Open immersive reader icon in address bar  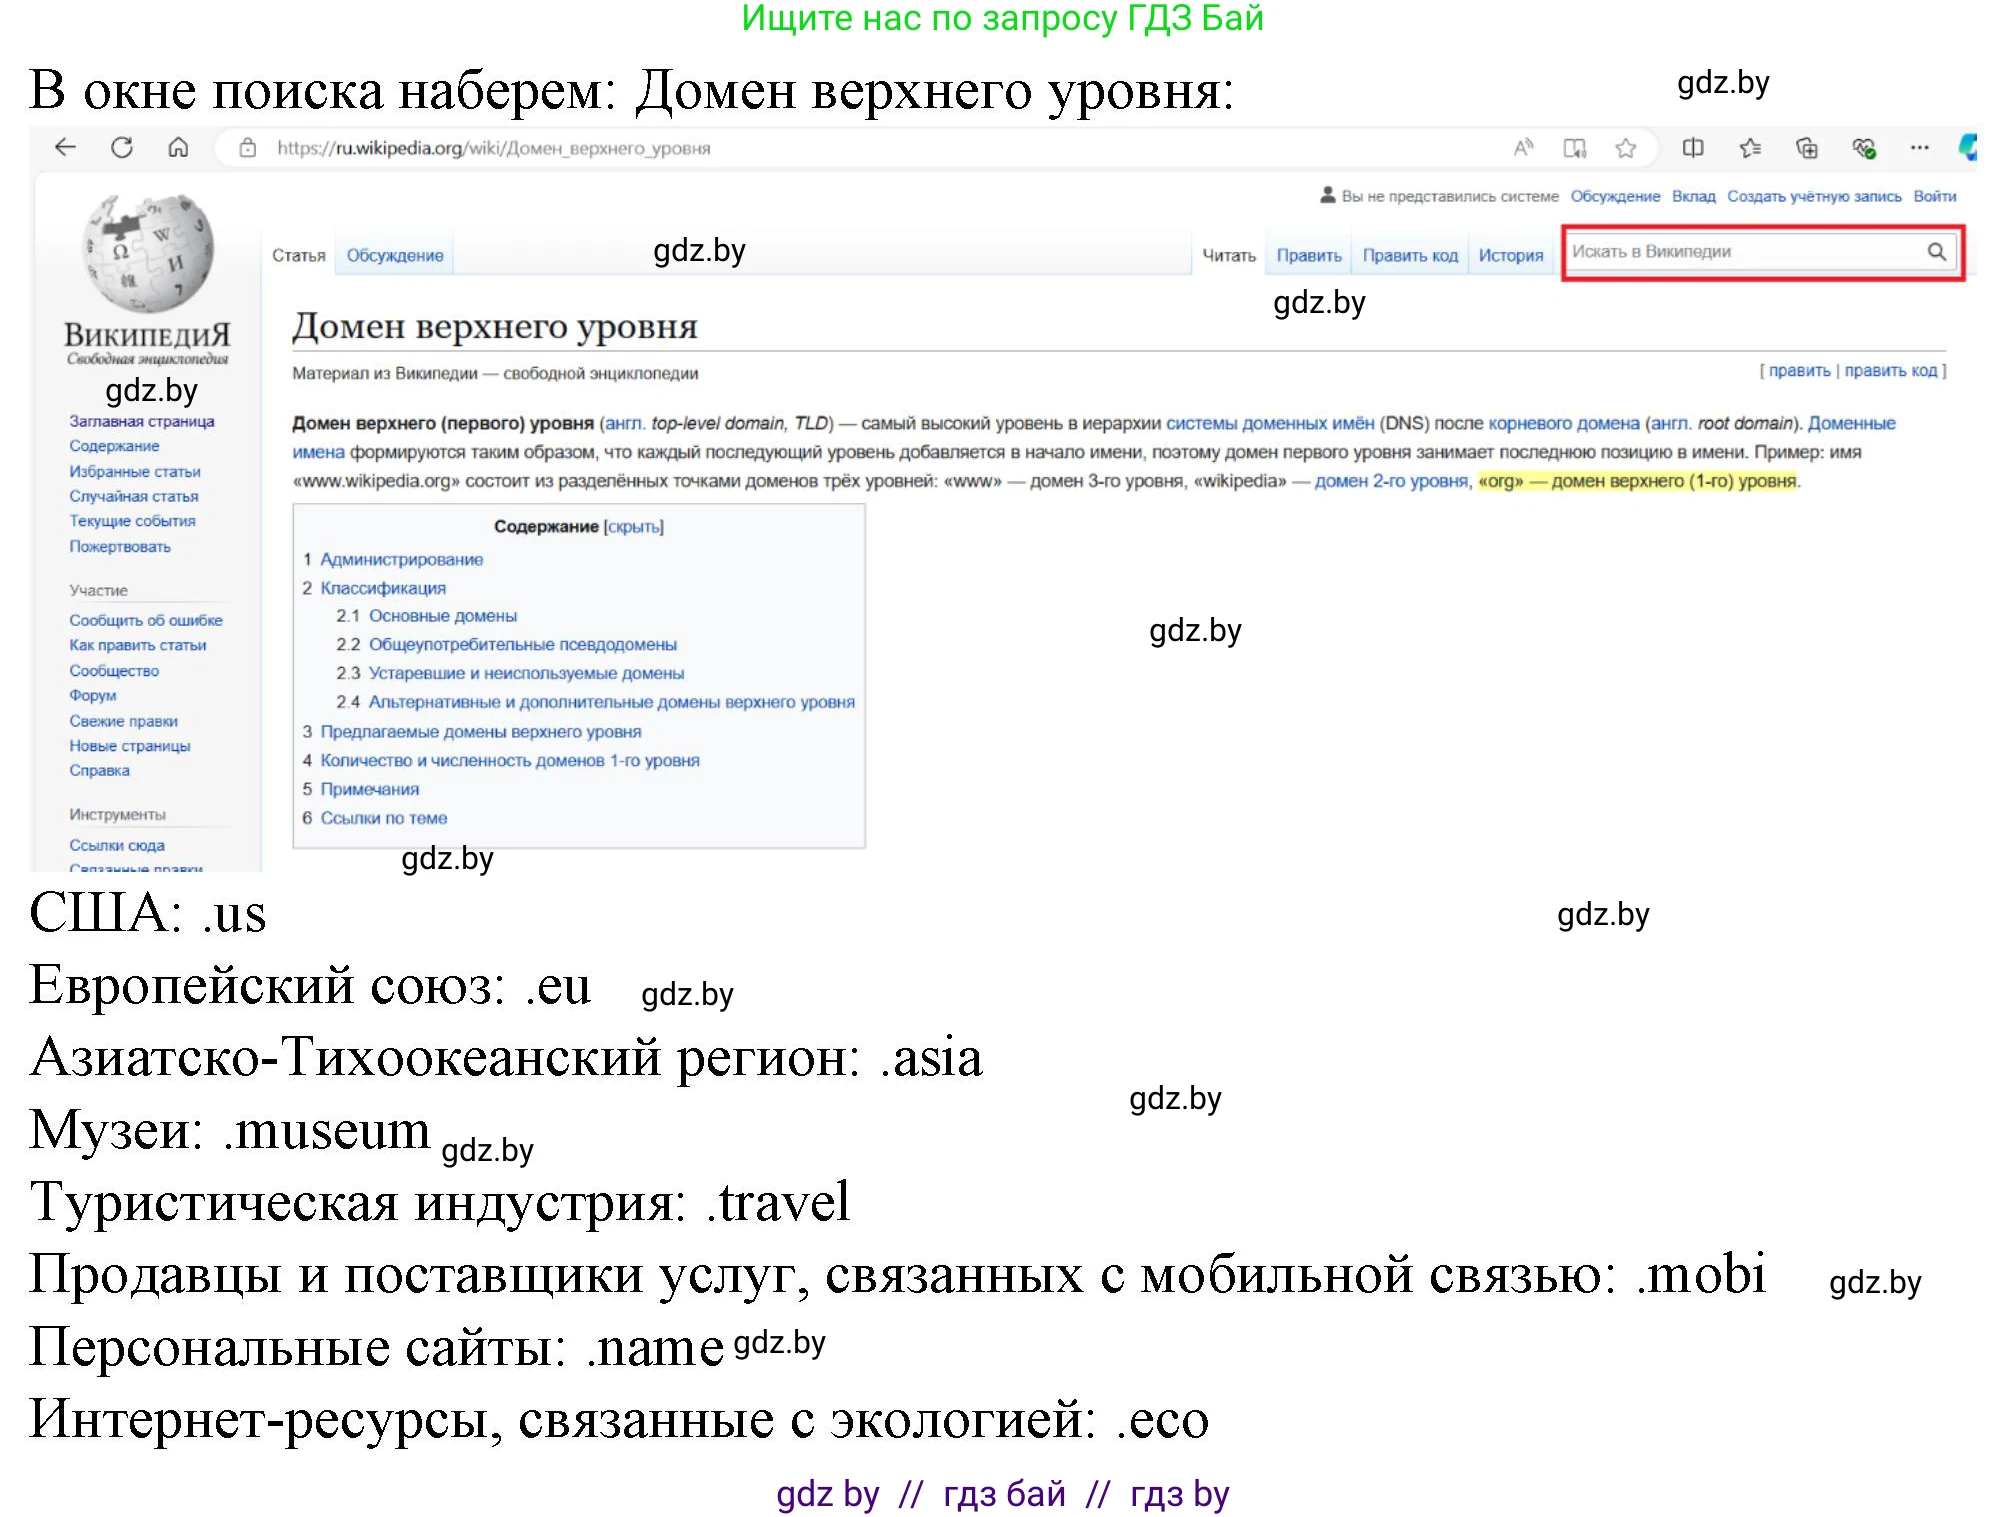pos(1575,148)
